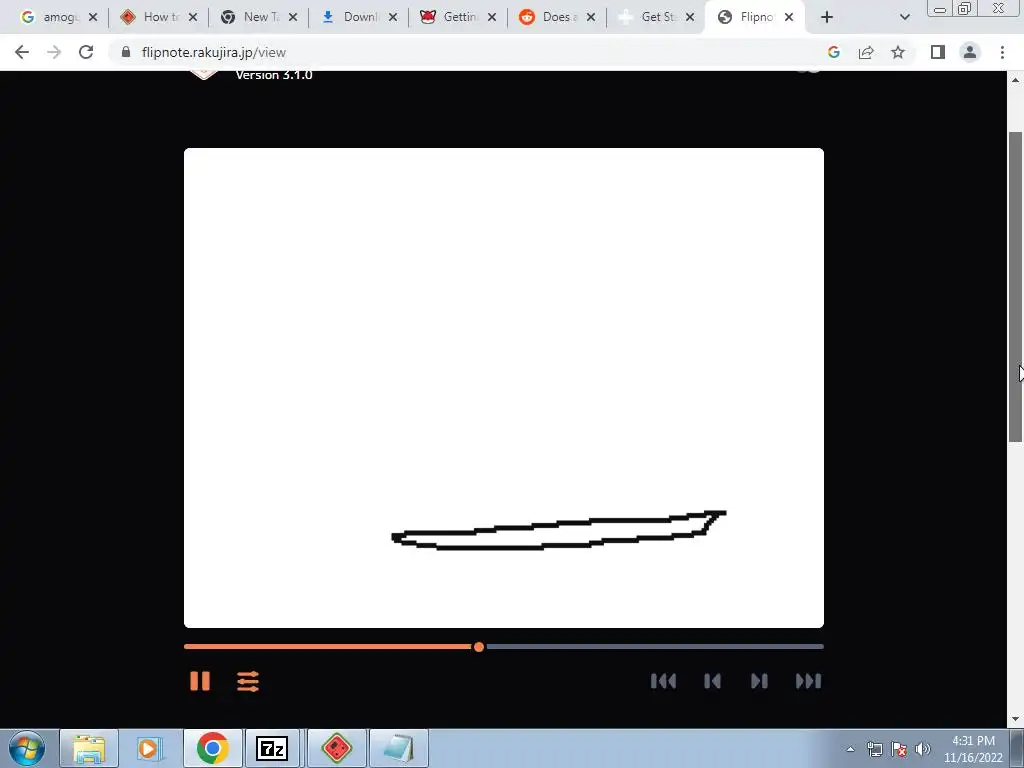Click the flipnote animation canvas
This screenshot has height=768, width=1024.
[x=504, y=388]
